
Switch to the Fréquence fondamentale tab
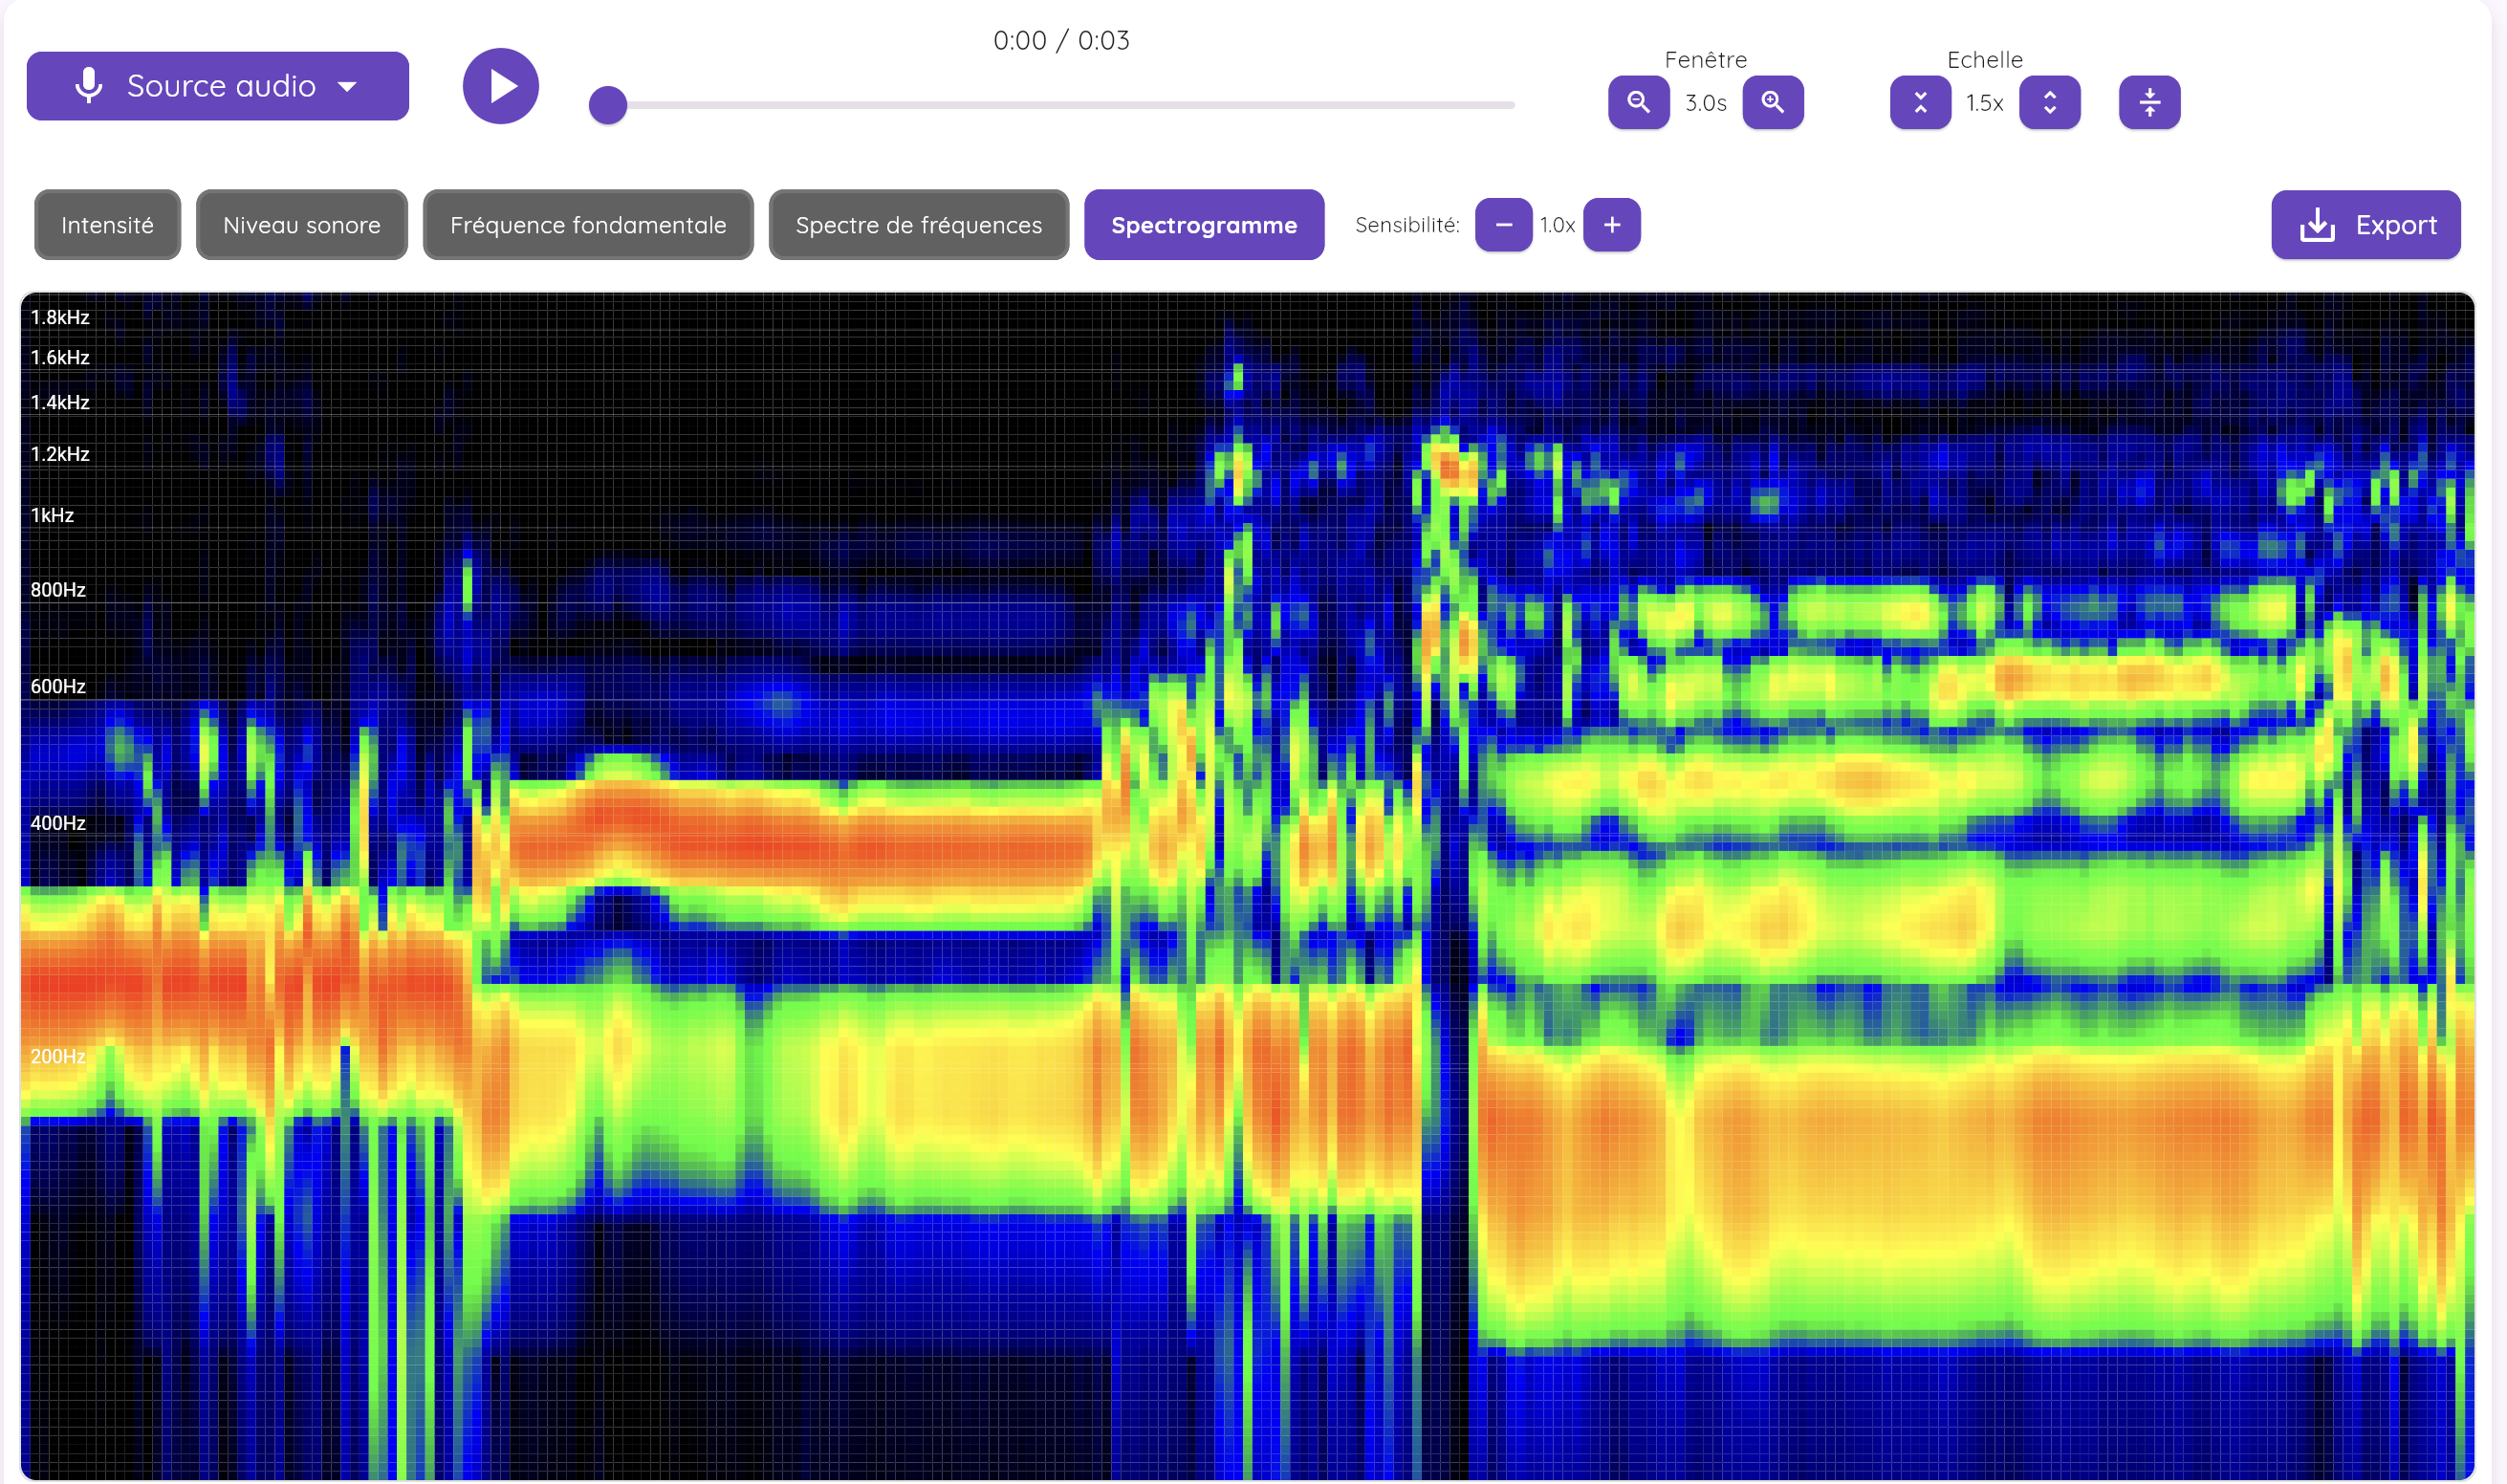588,225
